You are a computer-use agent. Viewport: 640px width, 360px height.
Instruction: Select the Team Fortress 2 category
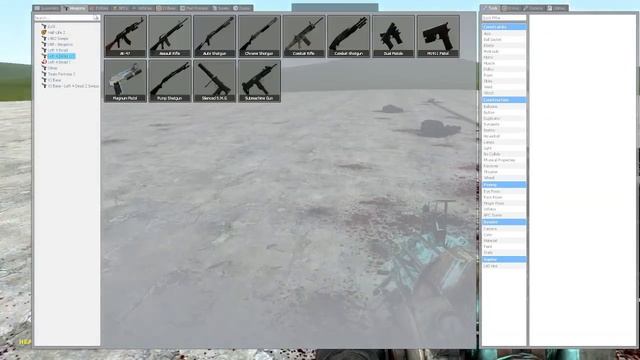click(x=61, y=74)
